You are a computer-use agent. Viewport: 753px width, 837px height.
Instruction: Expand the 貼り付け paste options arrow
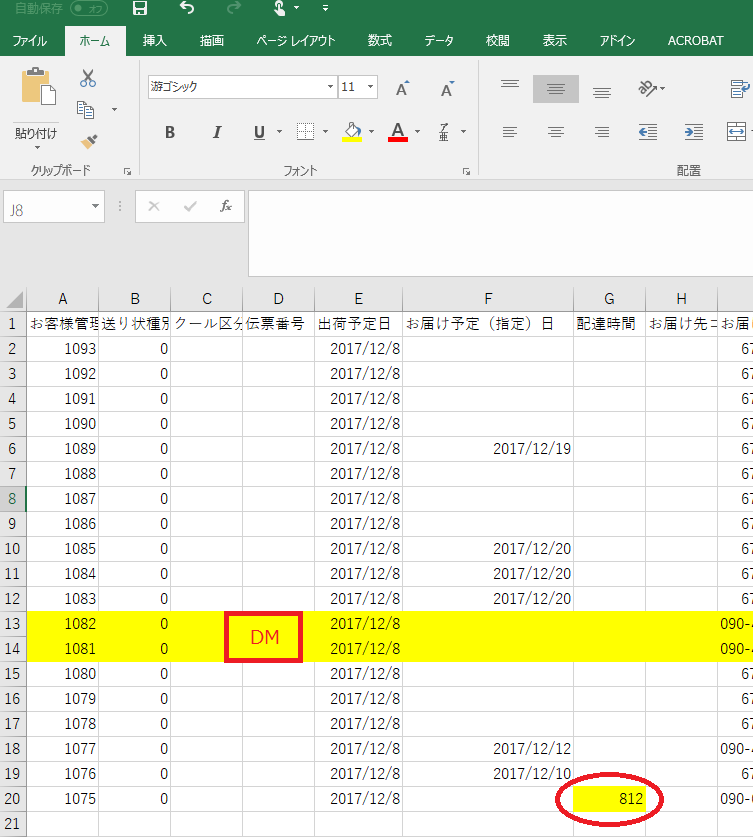point(37,147)
